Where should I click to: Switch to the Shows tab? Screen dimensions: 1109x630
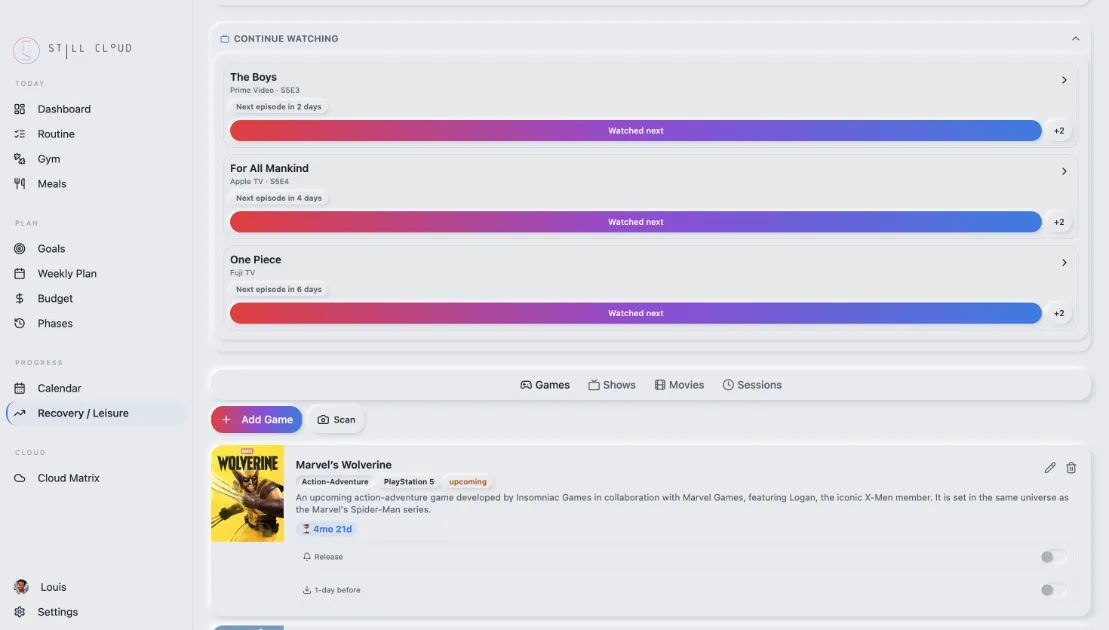[x=612, y=385]
